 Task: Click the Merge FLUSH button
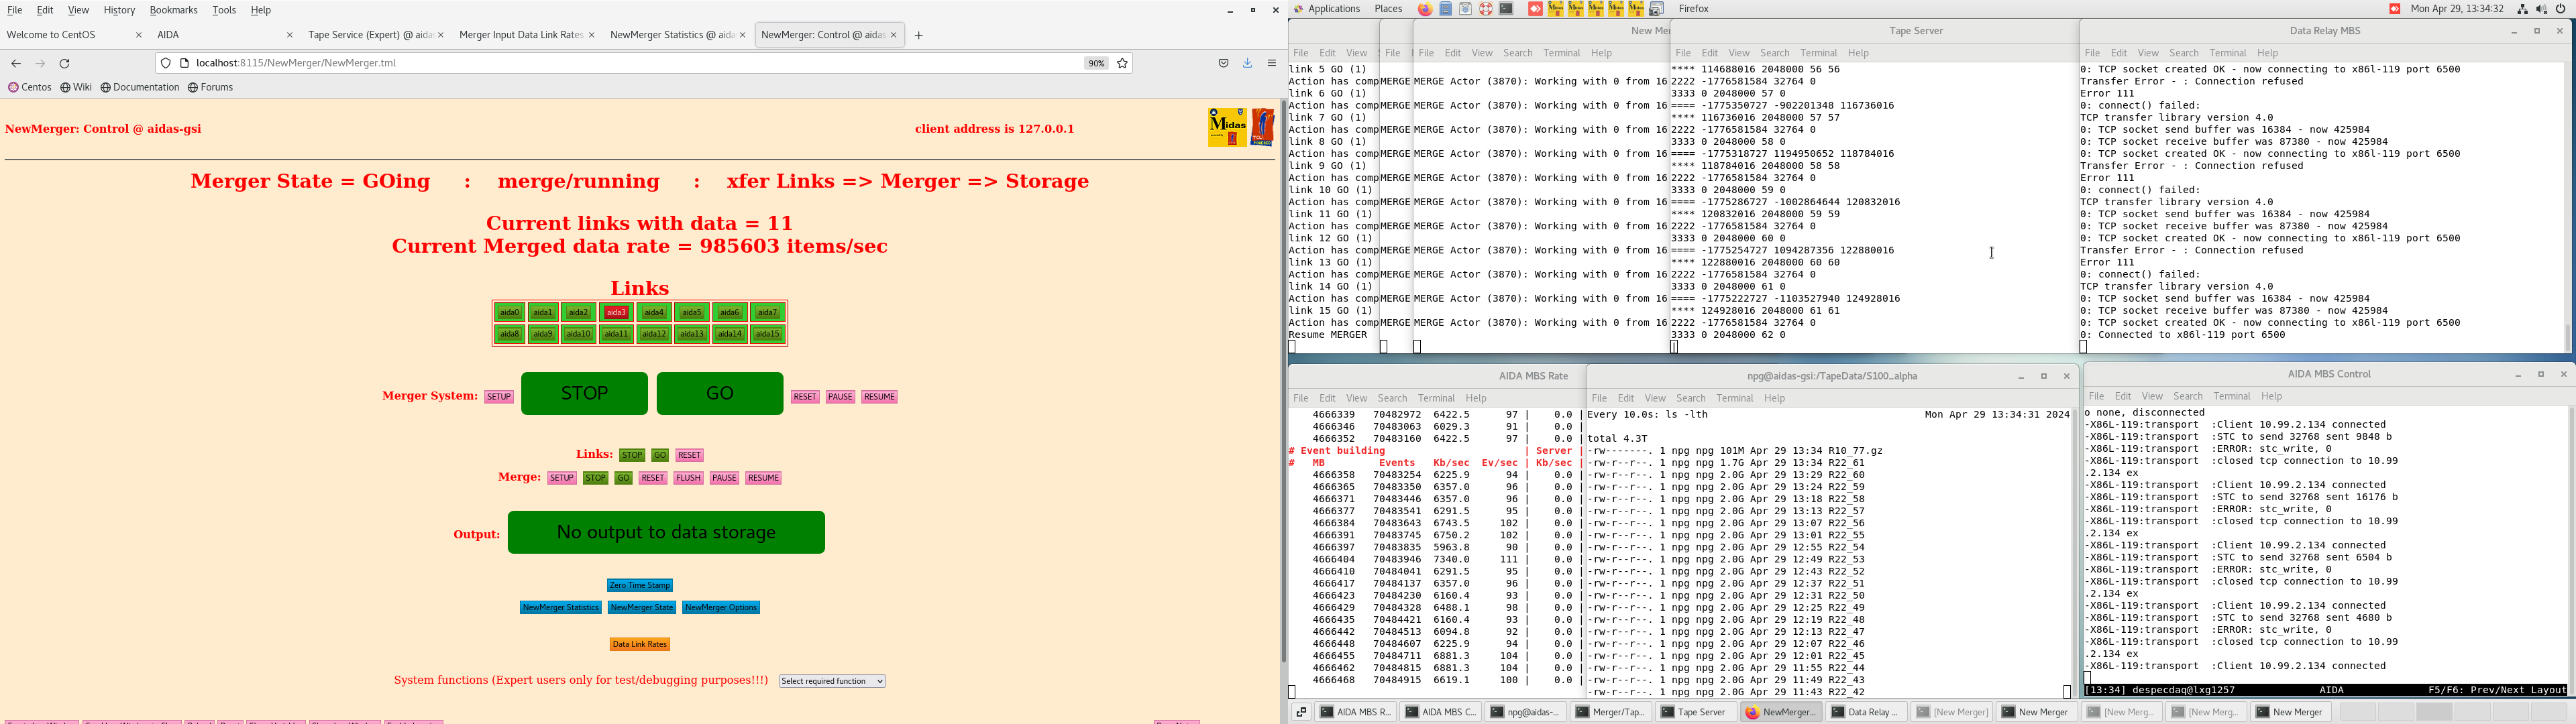tap(688, 478)
